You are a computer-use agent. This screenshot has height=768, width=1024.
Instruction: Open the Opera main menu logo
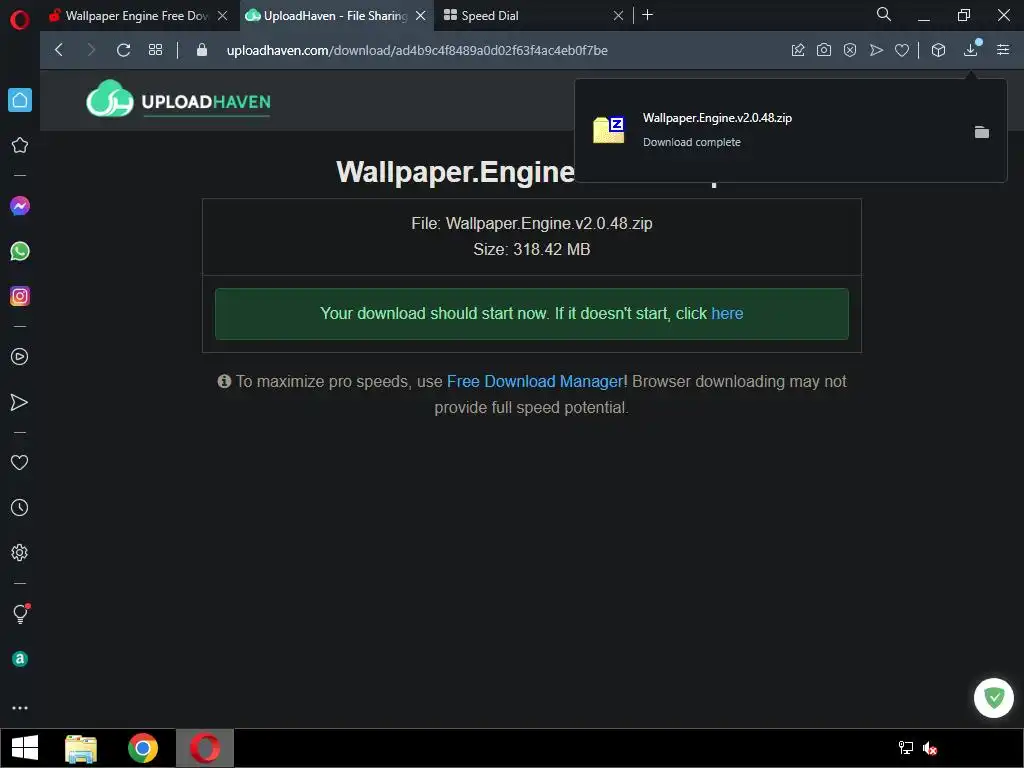pos(20,20)
